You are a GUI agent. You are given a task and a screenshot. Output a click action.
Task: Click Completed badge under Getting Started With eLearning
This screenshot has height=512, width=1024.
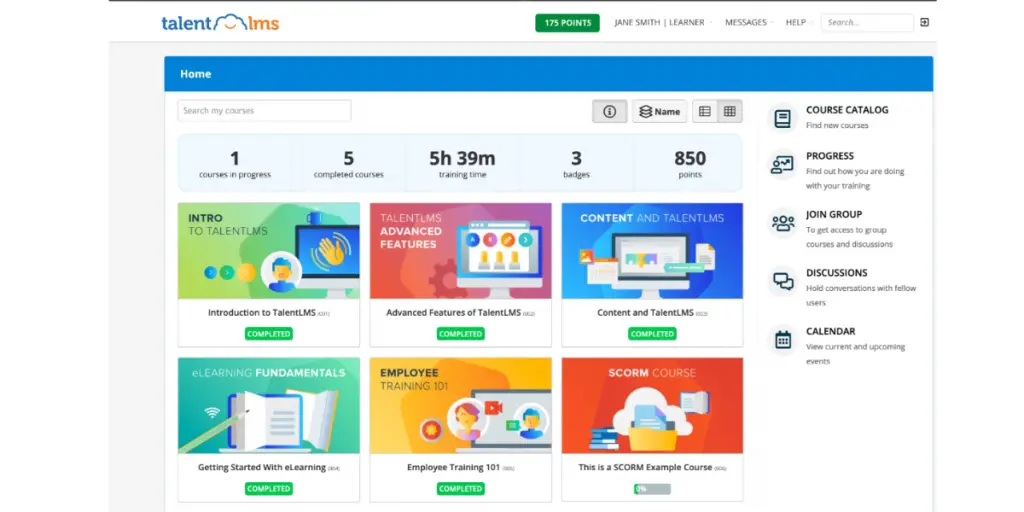269,488
